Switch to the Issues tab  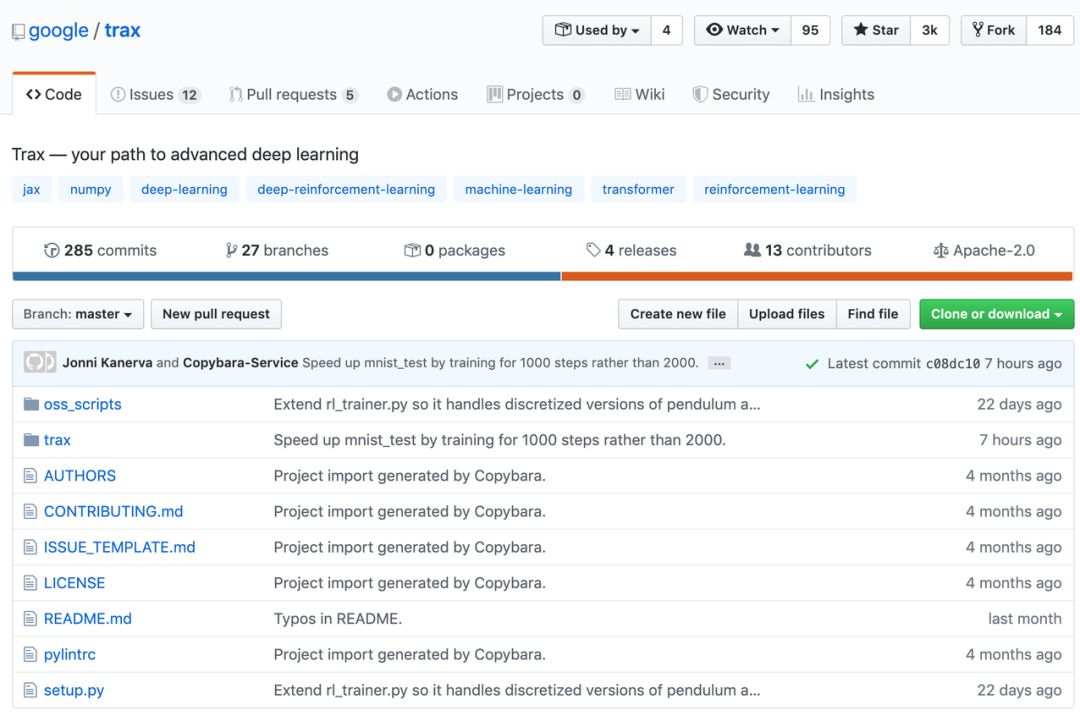pos(155,95)
